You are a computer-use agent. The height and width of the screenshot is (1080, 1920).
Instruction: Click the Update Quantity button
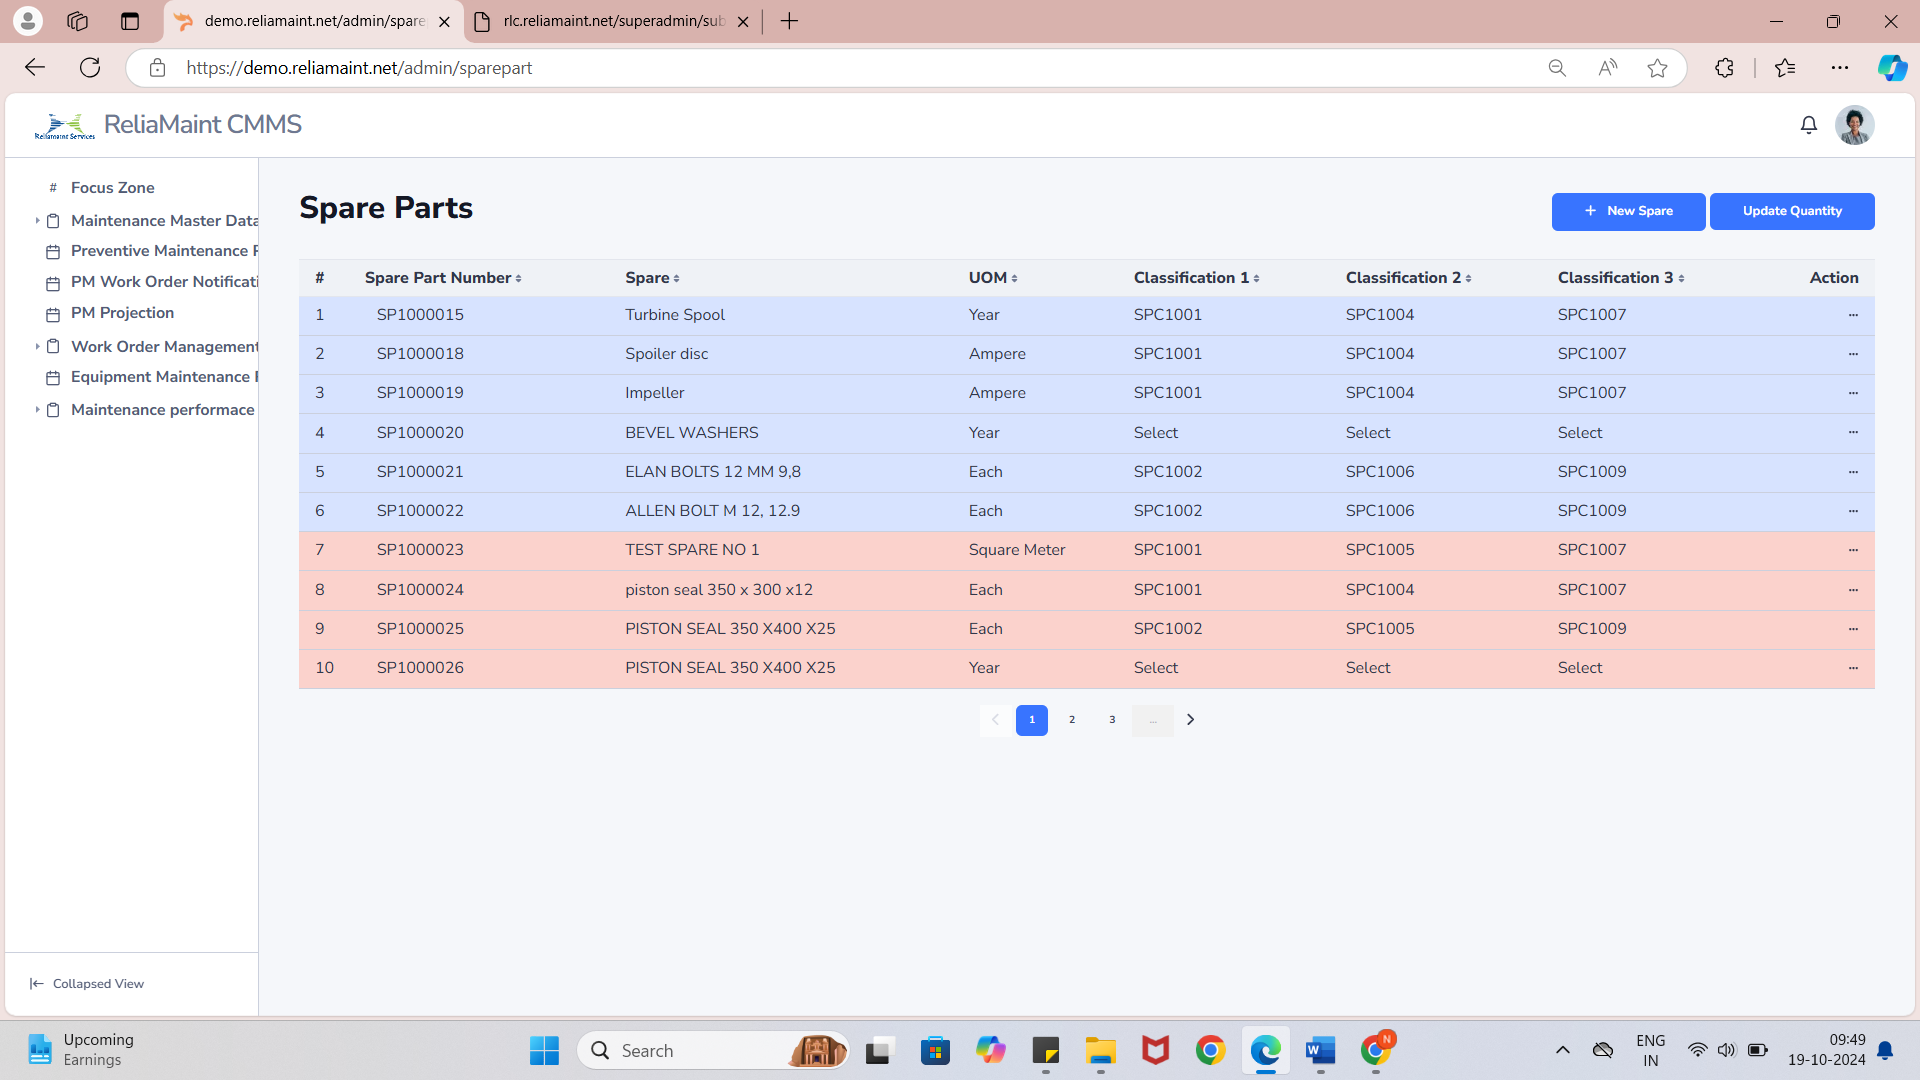coord(1791,211)
